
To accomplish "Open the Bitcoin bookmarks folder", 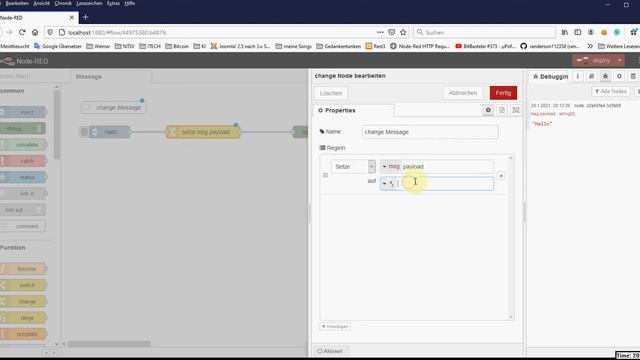I will tap(177, 46).
